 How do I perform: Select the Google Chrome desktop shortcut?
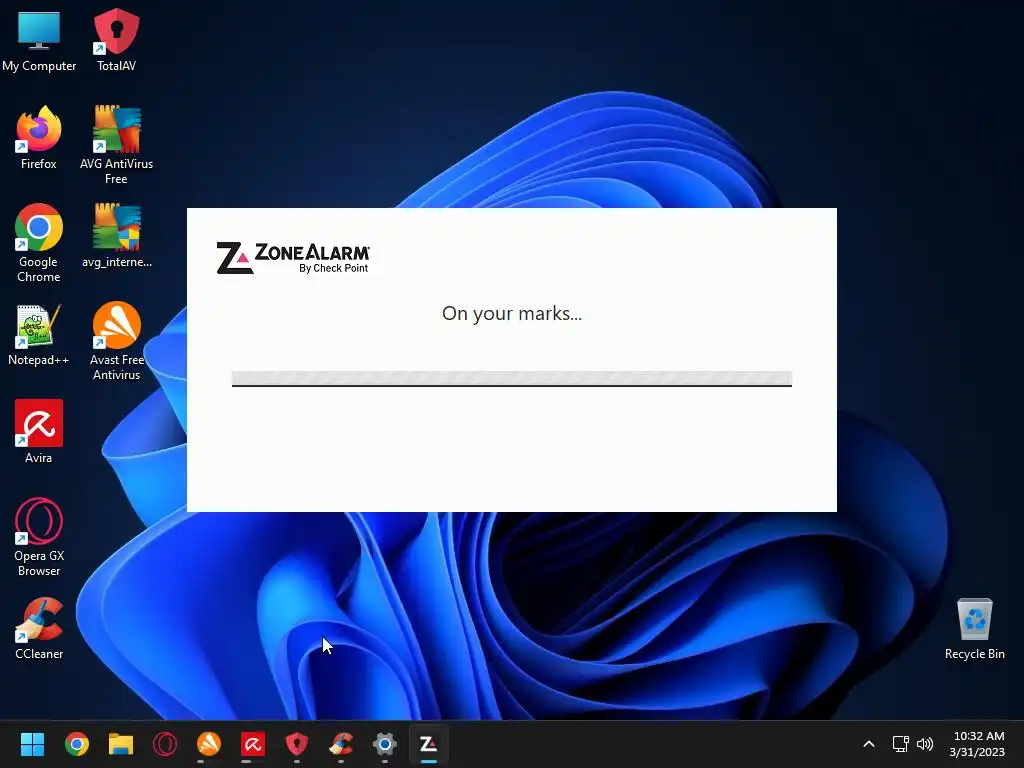click(39, 243)
